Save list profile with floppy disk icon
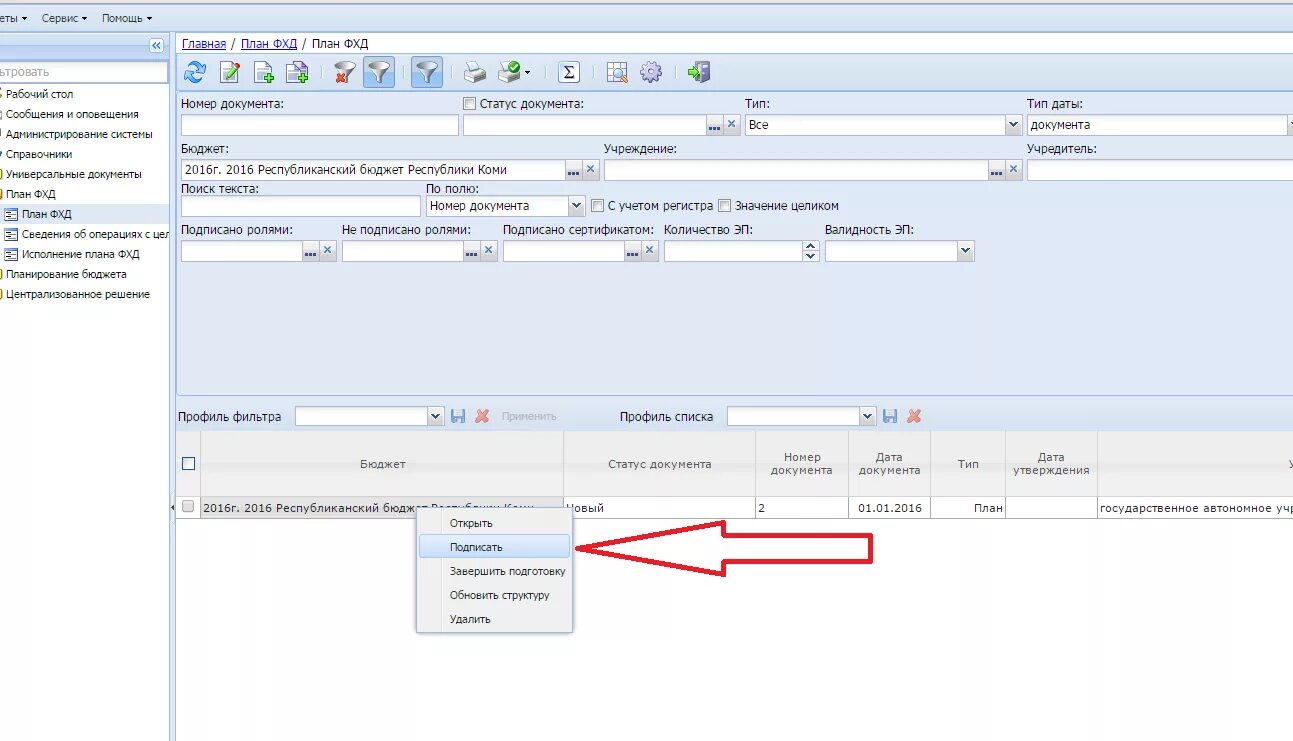Image resolution: width=1293 pixels, height=741 pixels. click(890, 416)
